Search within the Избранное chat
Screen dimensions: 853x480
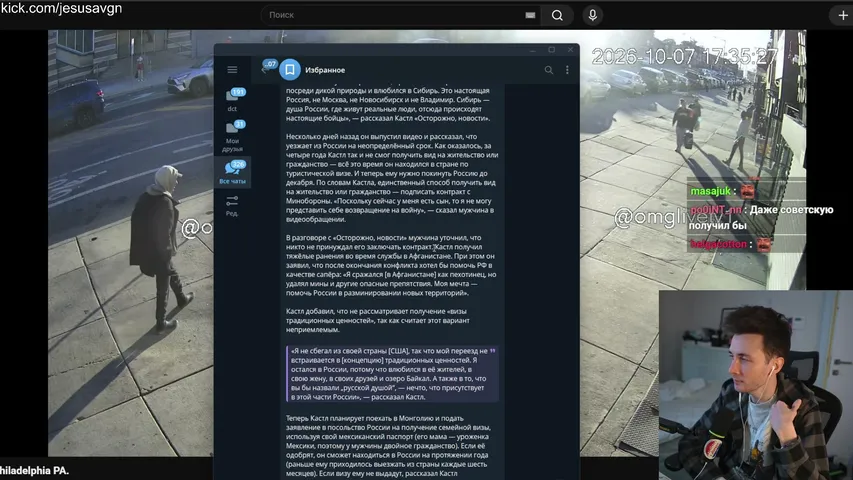click(549, 70)
